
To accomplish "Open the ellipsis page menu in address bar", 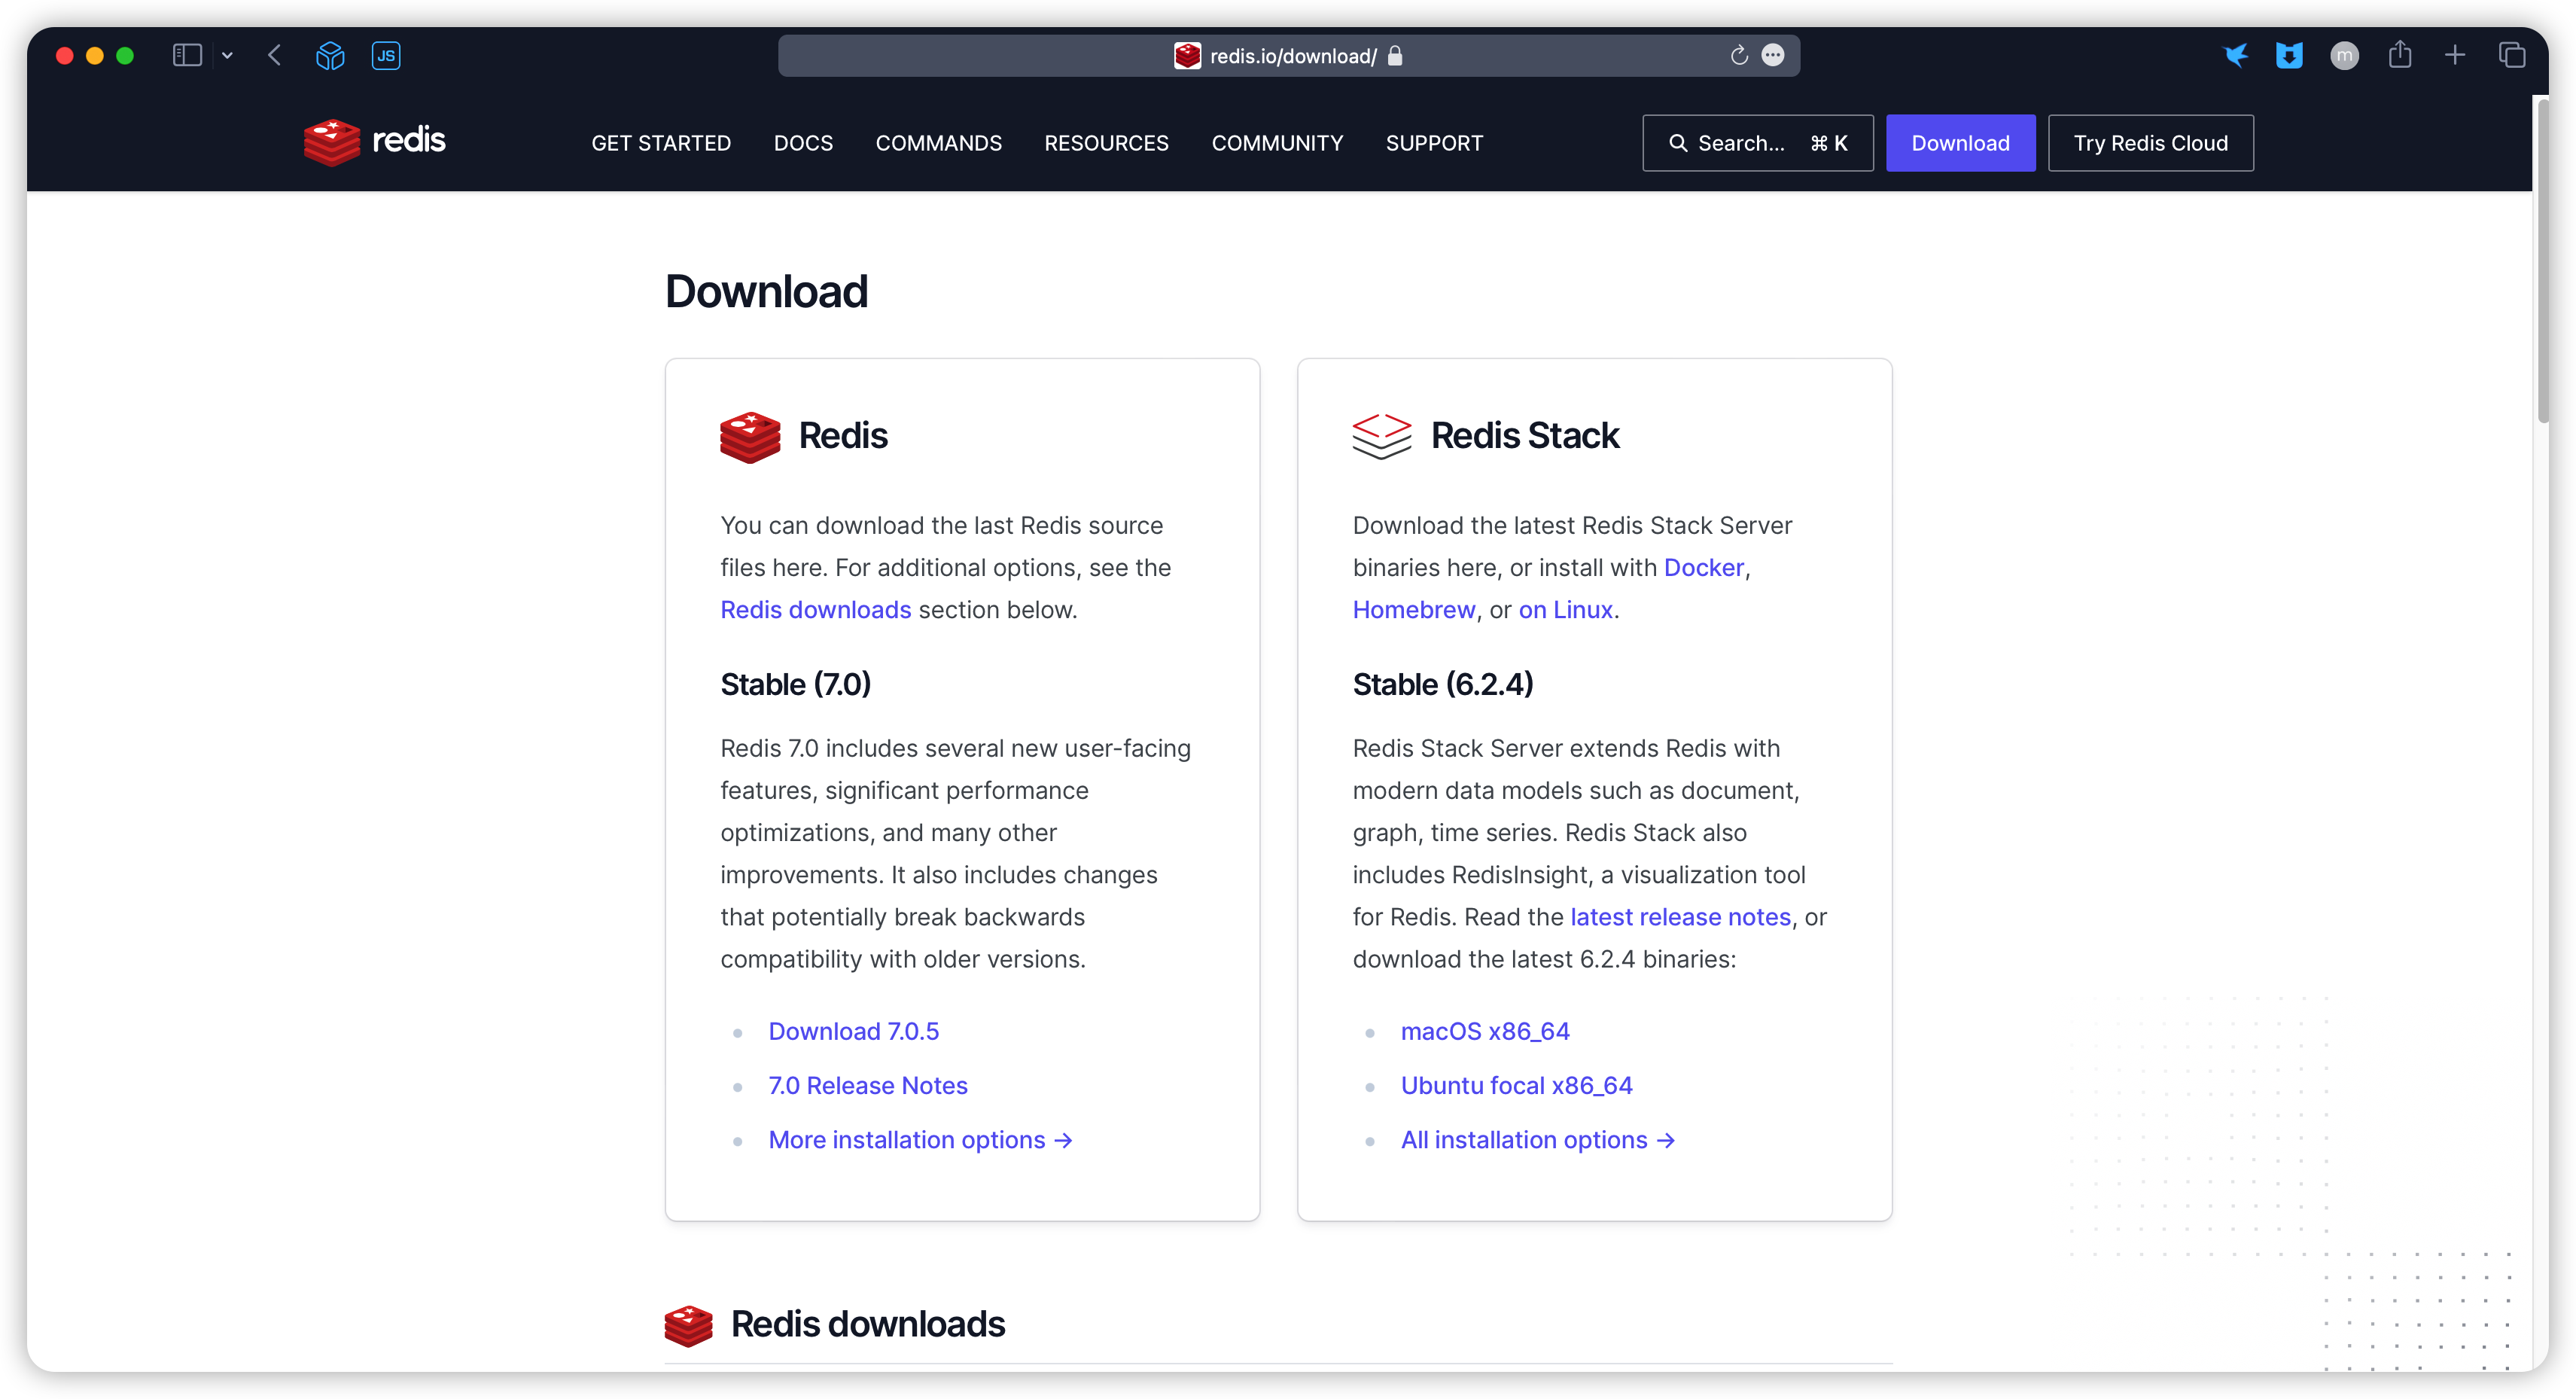I will tap(1773, 55).
